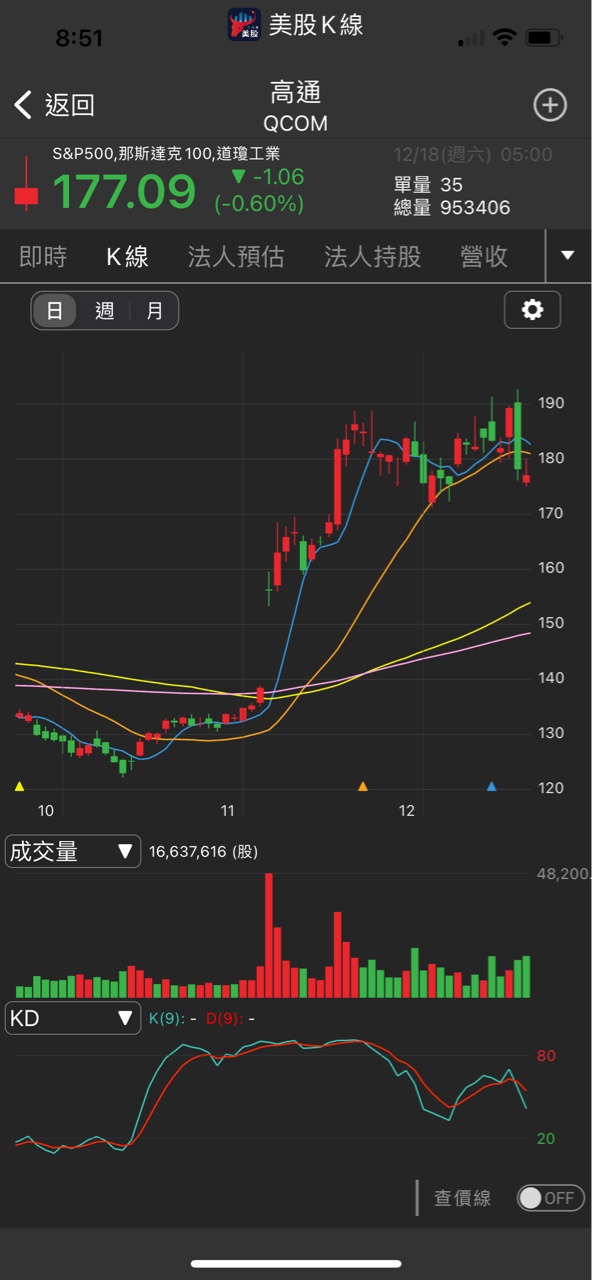This screenshot has width=592, height=1280.
Task: Tap the -1.06 price change
Action: tap(268, 177)
